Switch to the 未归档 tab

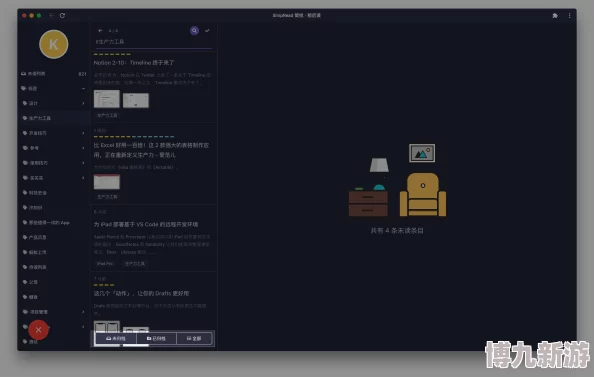[116, 338]
